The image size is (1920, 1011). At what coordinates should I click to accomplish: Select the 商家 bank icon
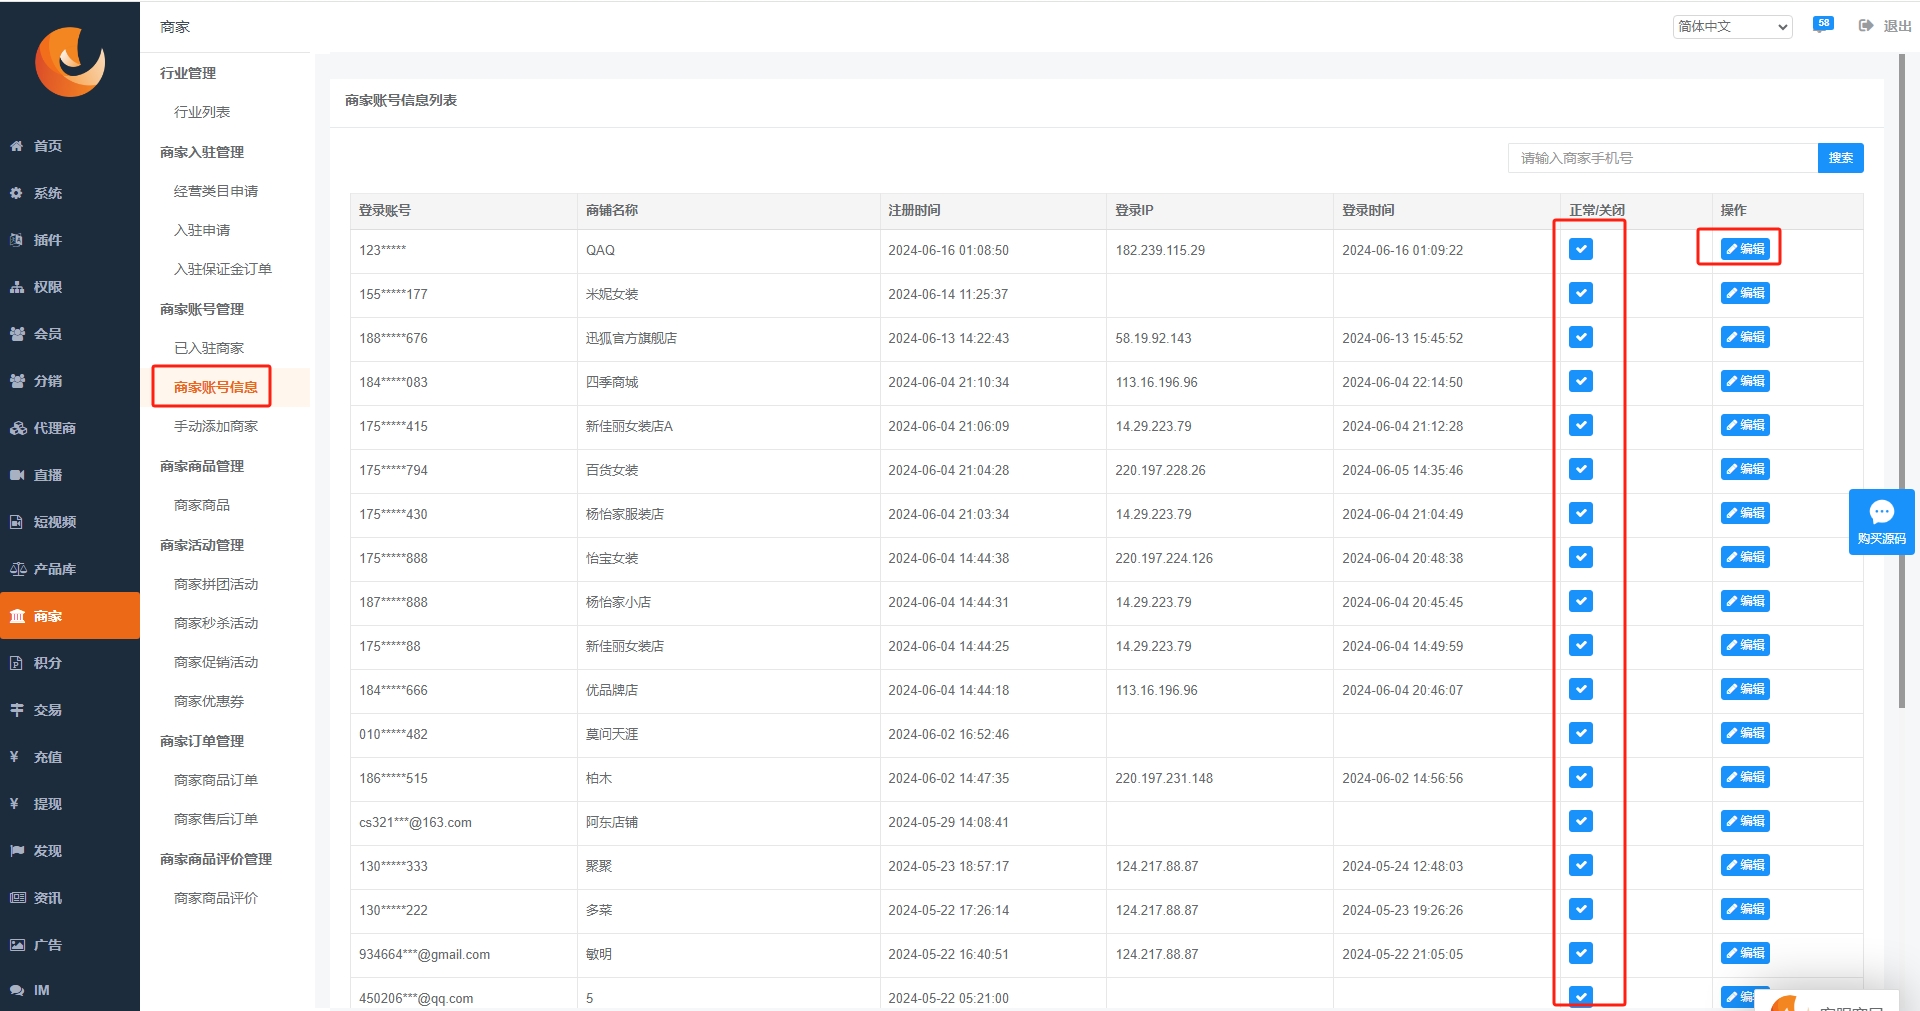coord(17,616)
